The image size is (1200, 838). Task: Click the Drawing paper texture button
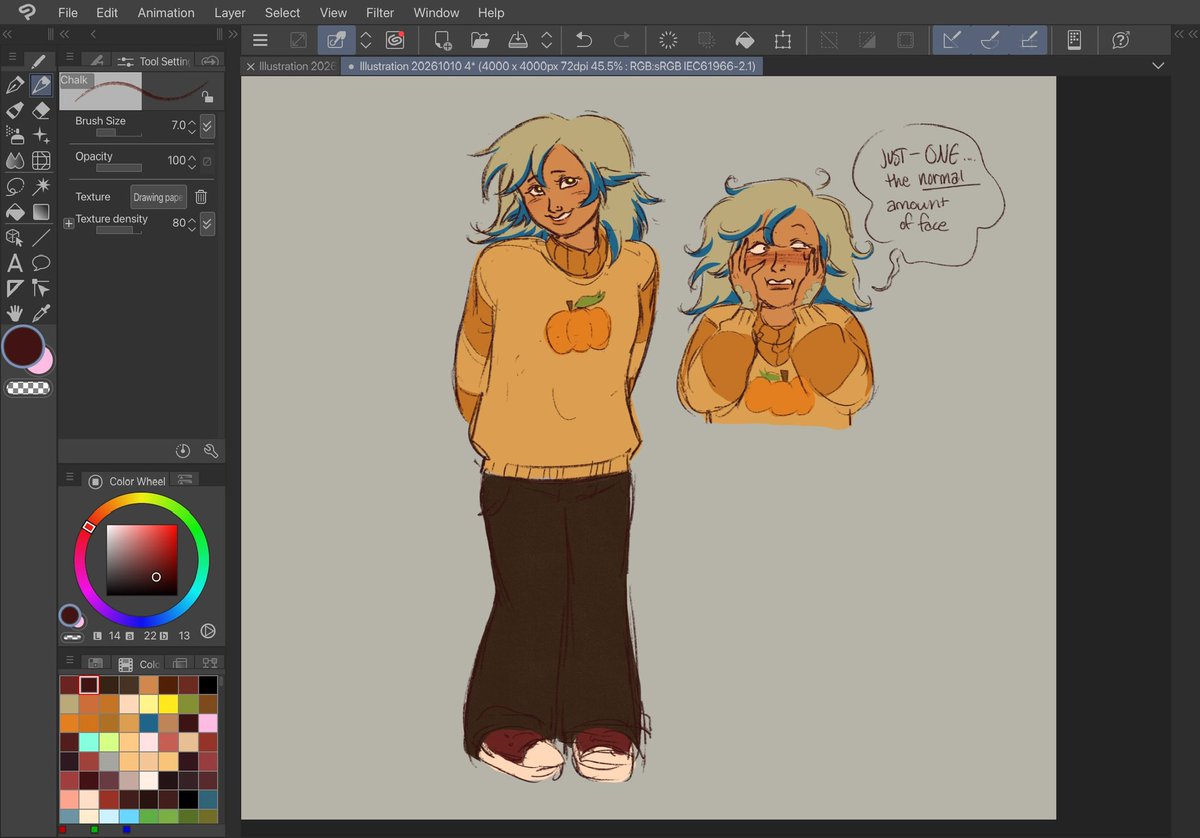click(x=158, y=197)
